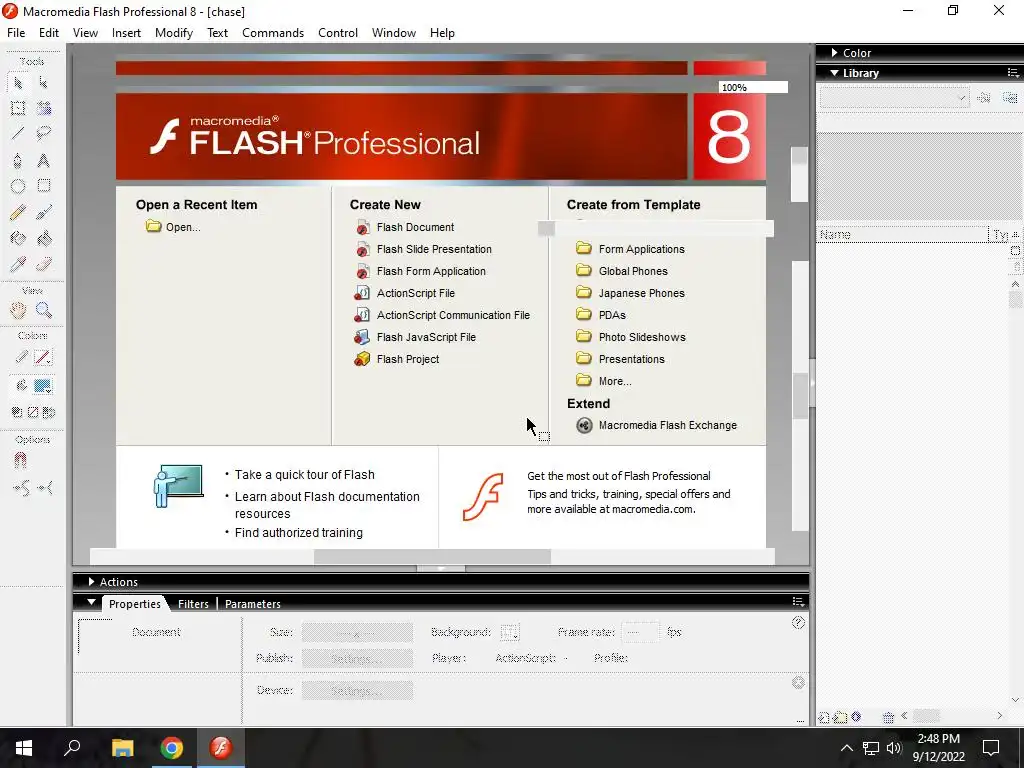The width and height of the screenshot is (1024, 768).
Task: Switch to the Filters tab
Action: tap(193, 604)
